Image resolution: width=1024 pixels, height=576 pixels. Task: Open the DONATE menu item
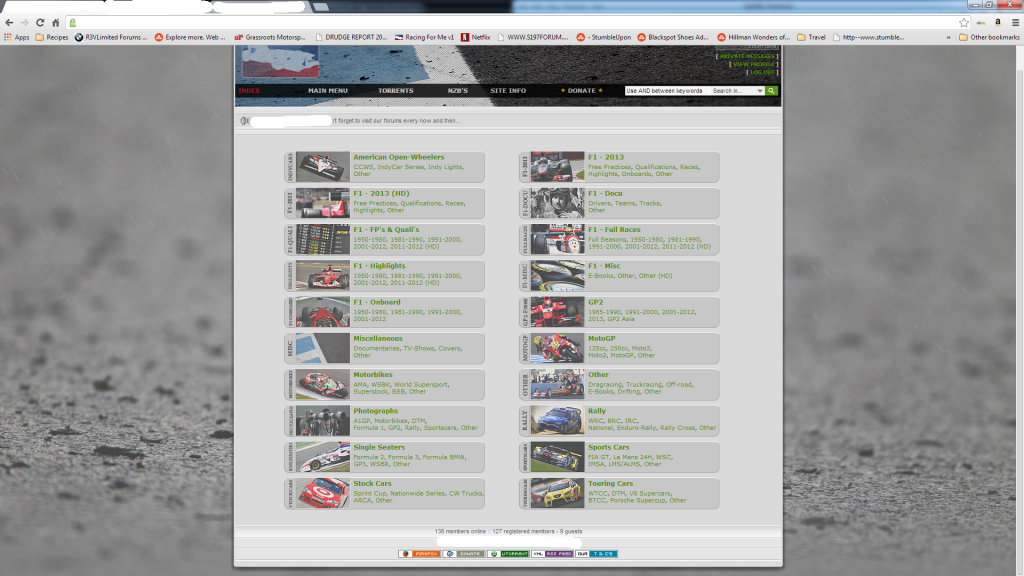[581, 91]
